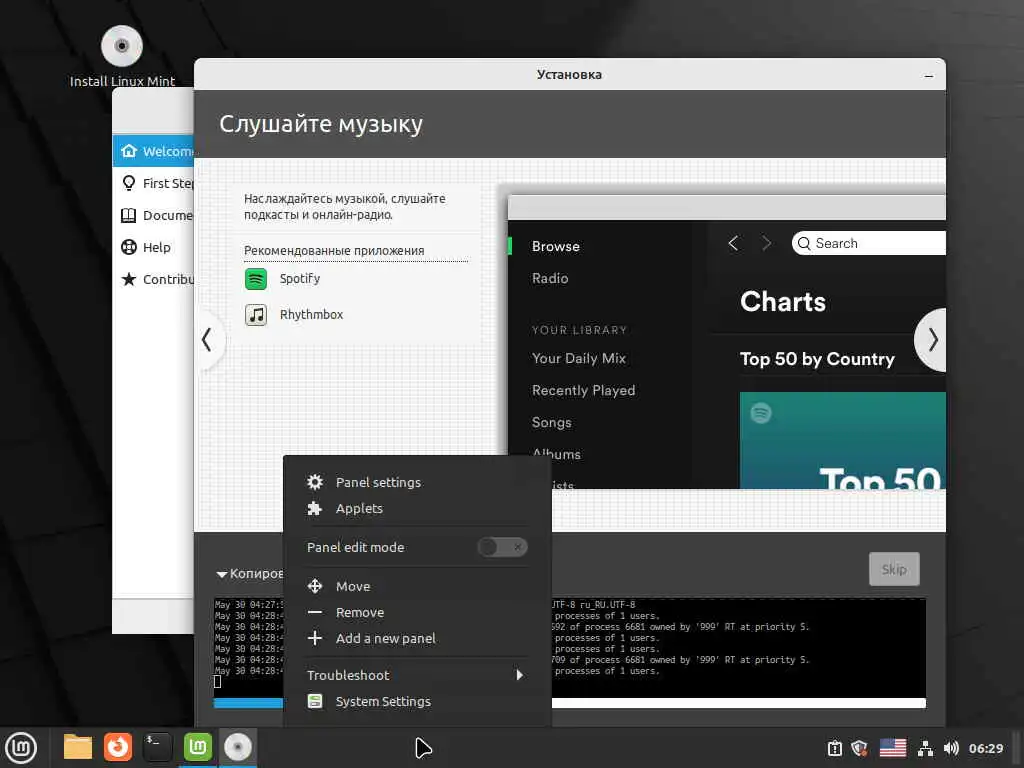Toggle the Panel edit mode switch
The image size is (1024, 768).
point(502,547)
